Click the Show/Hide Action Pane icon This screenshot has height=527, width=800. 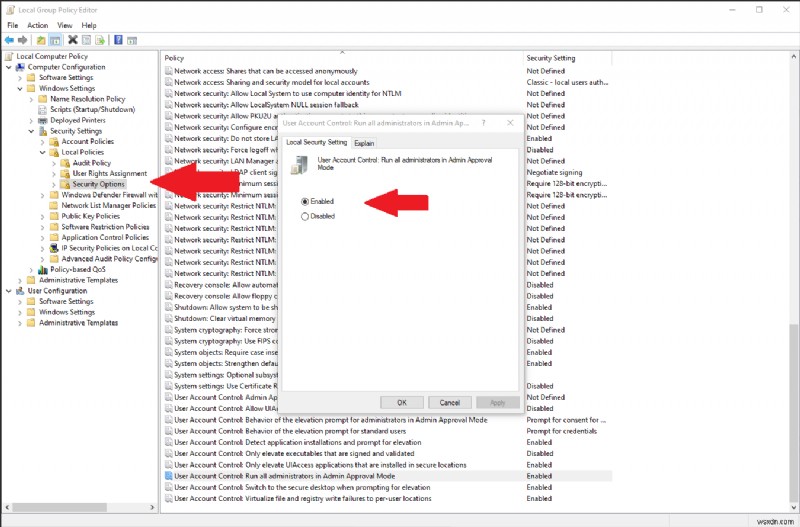(x=132, y=40)
